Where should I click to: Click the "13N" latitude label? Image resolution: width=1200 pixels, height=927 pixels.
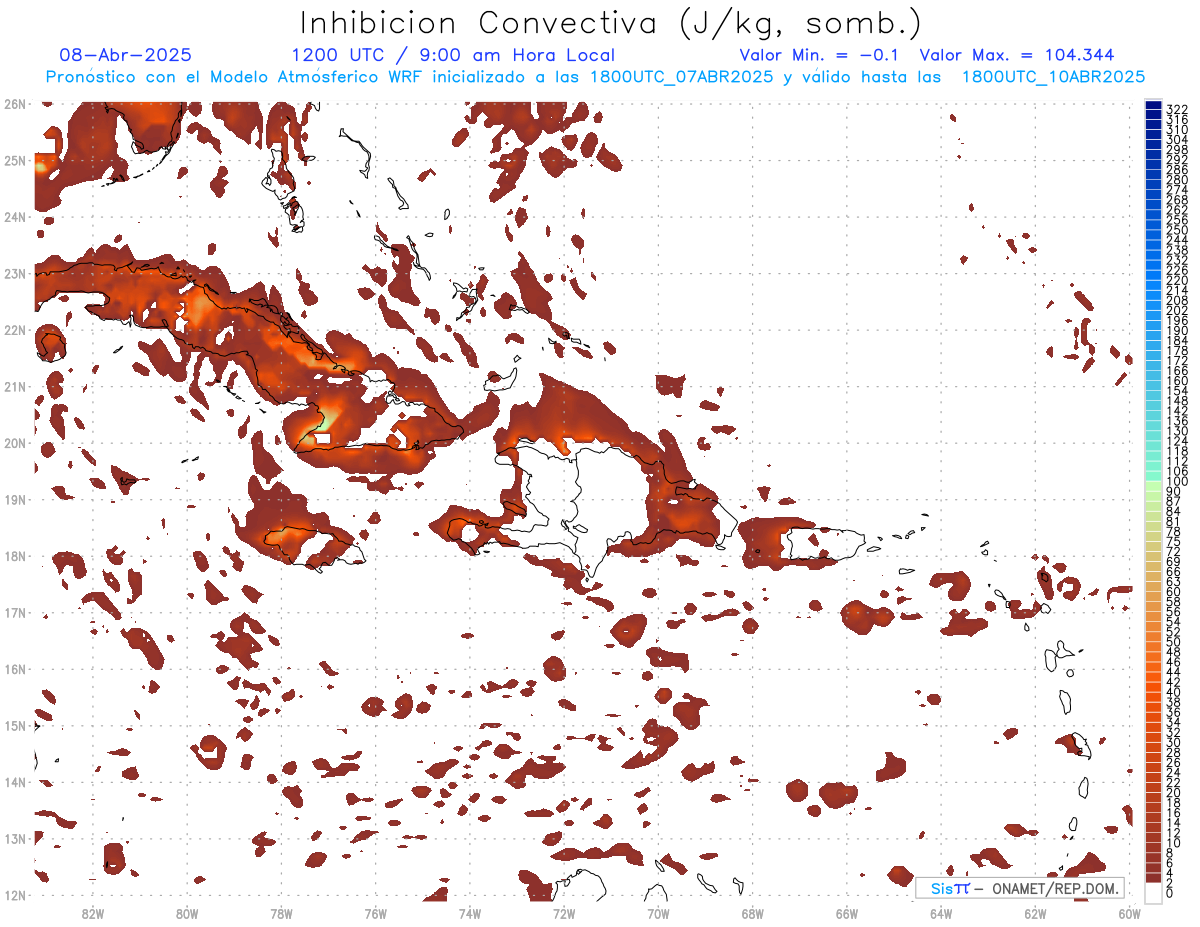pyautogui.click(x=15, y=838)
